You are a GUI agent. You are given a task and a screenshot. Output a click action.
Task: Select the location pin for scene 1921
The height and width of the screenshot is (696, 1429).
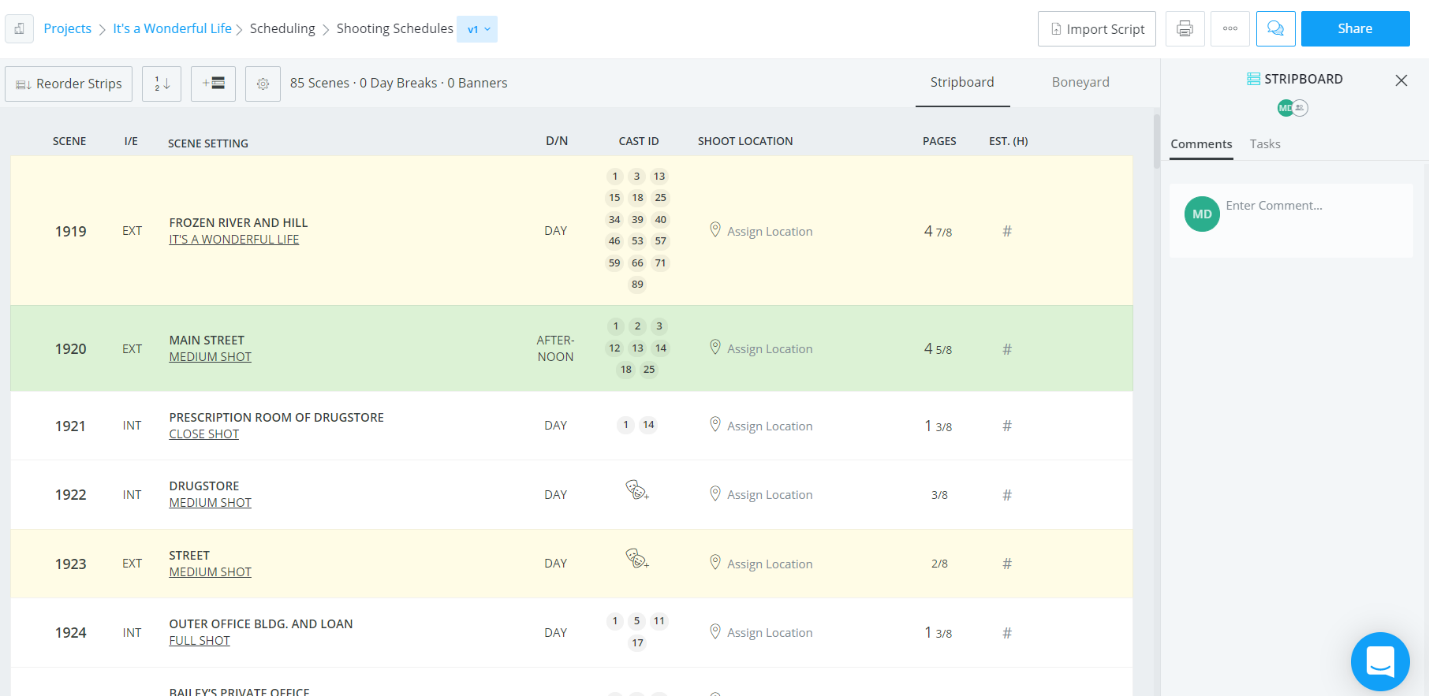click(x=716, y=425)
